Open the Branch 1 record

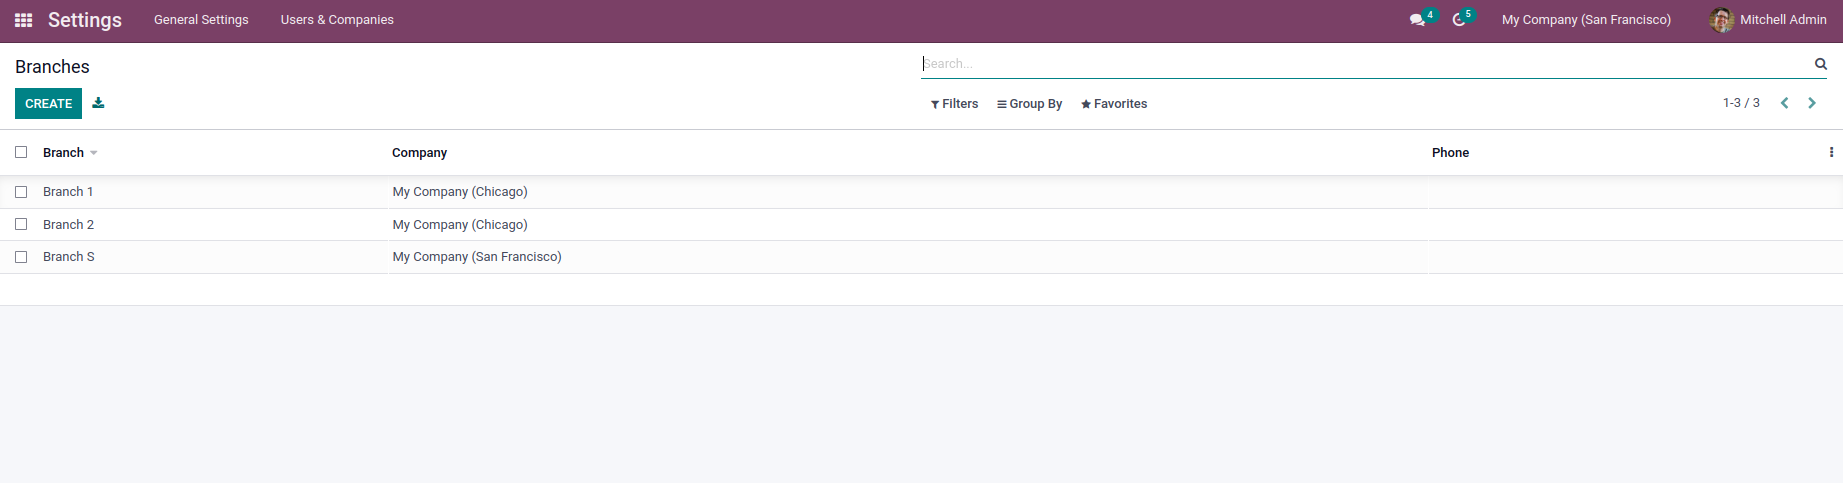[68, 192]
